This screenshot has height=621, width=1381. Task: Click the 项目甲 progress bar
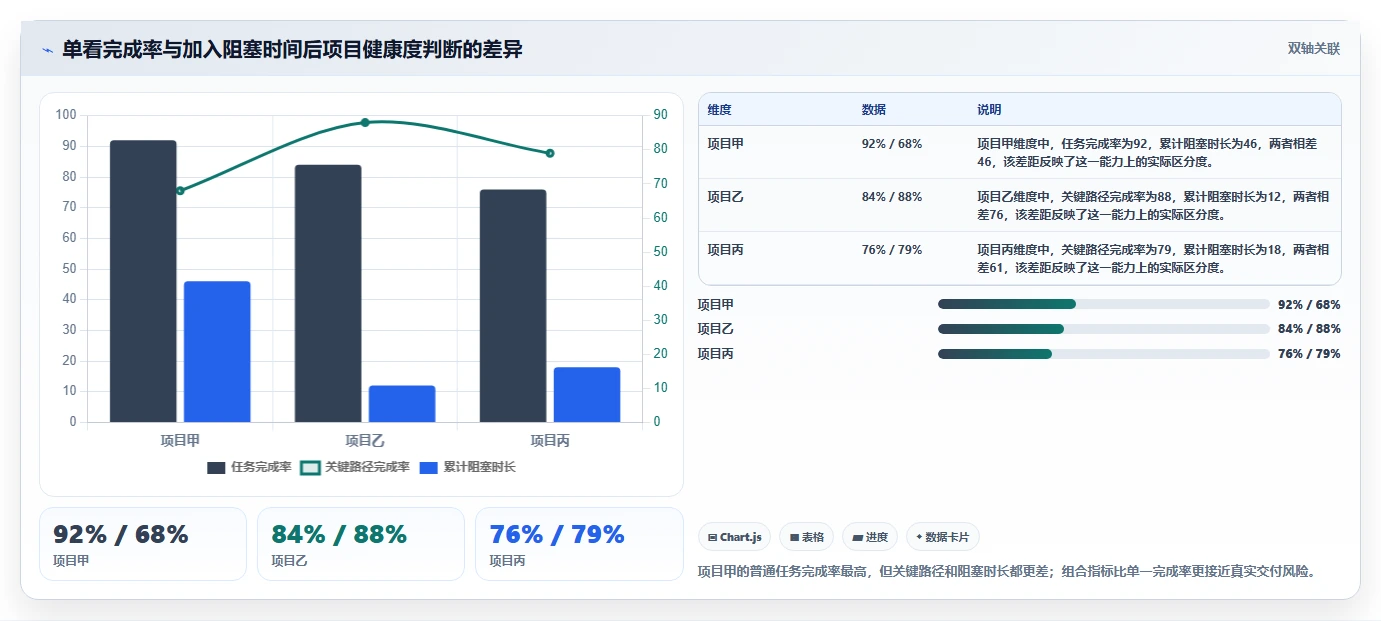[1104, 304]
